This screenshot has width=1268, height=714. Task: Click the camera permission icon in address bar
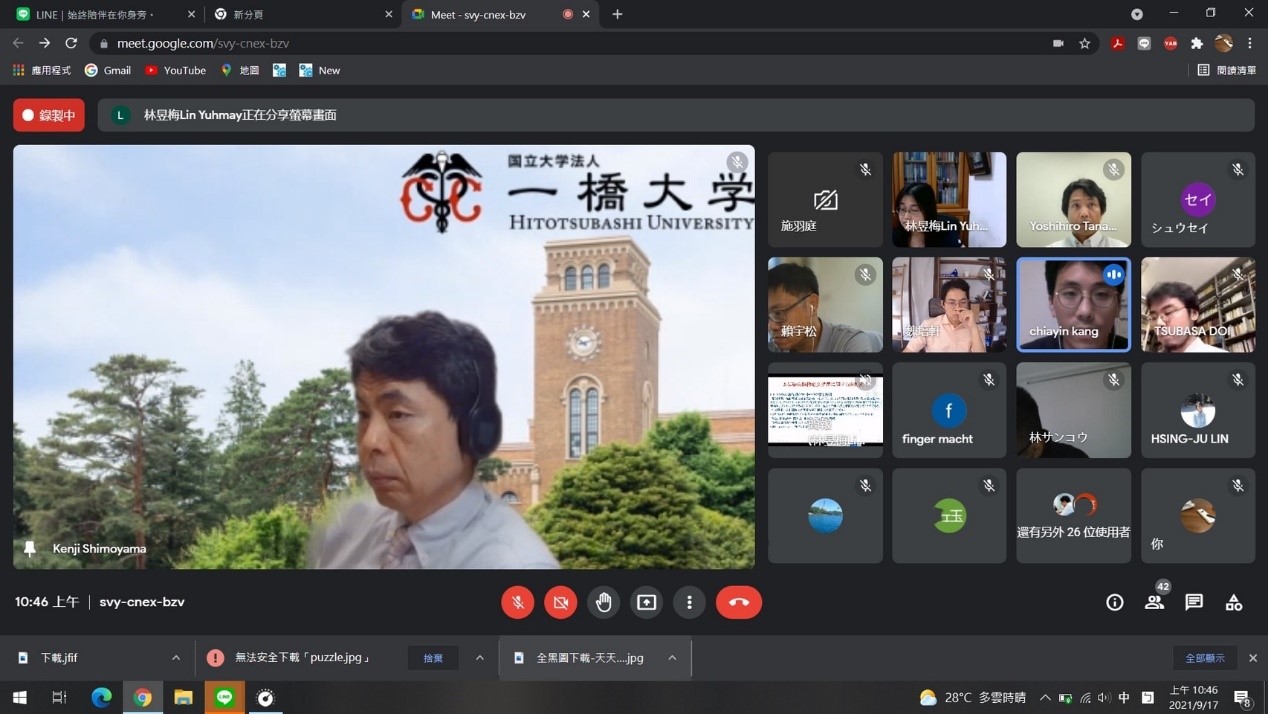[1058, 43]
